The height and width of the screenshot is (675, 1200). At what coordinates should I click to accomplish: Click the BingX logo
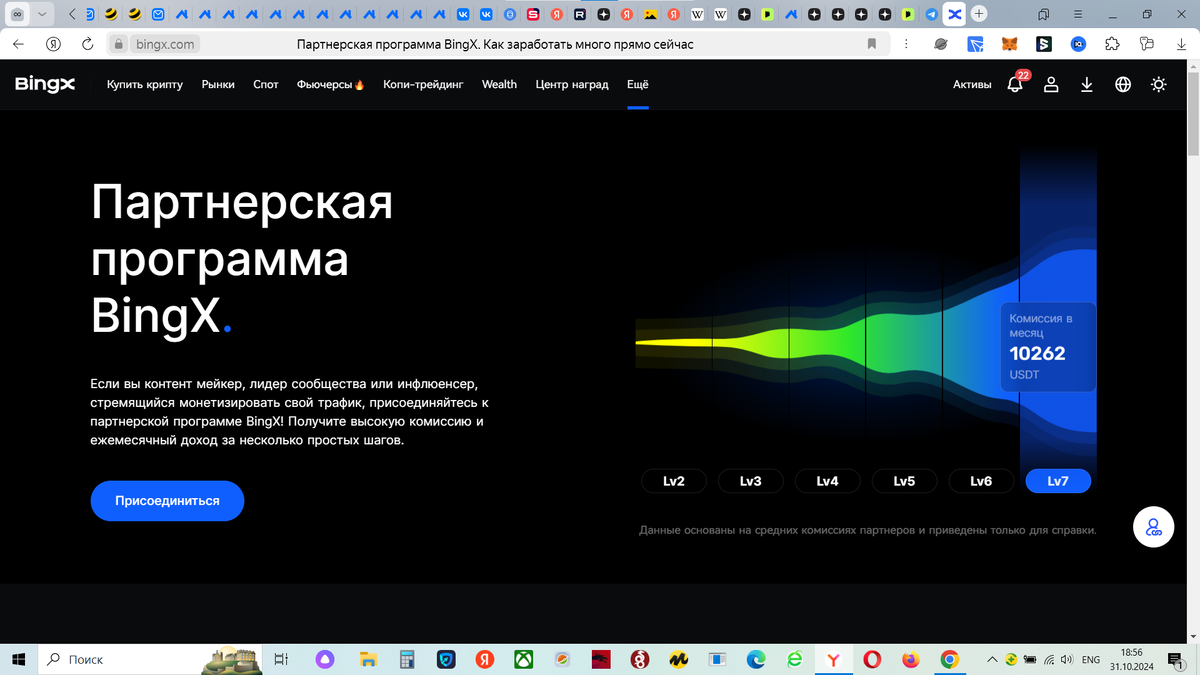click(45, 85)
